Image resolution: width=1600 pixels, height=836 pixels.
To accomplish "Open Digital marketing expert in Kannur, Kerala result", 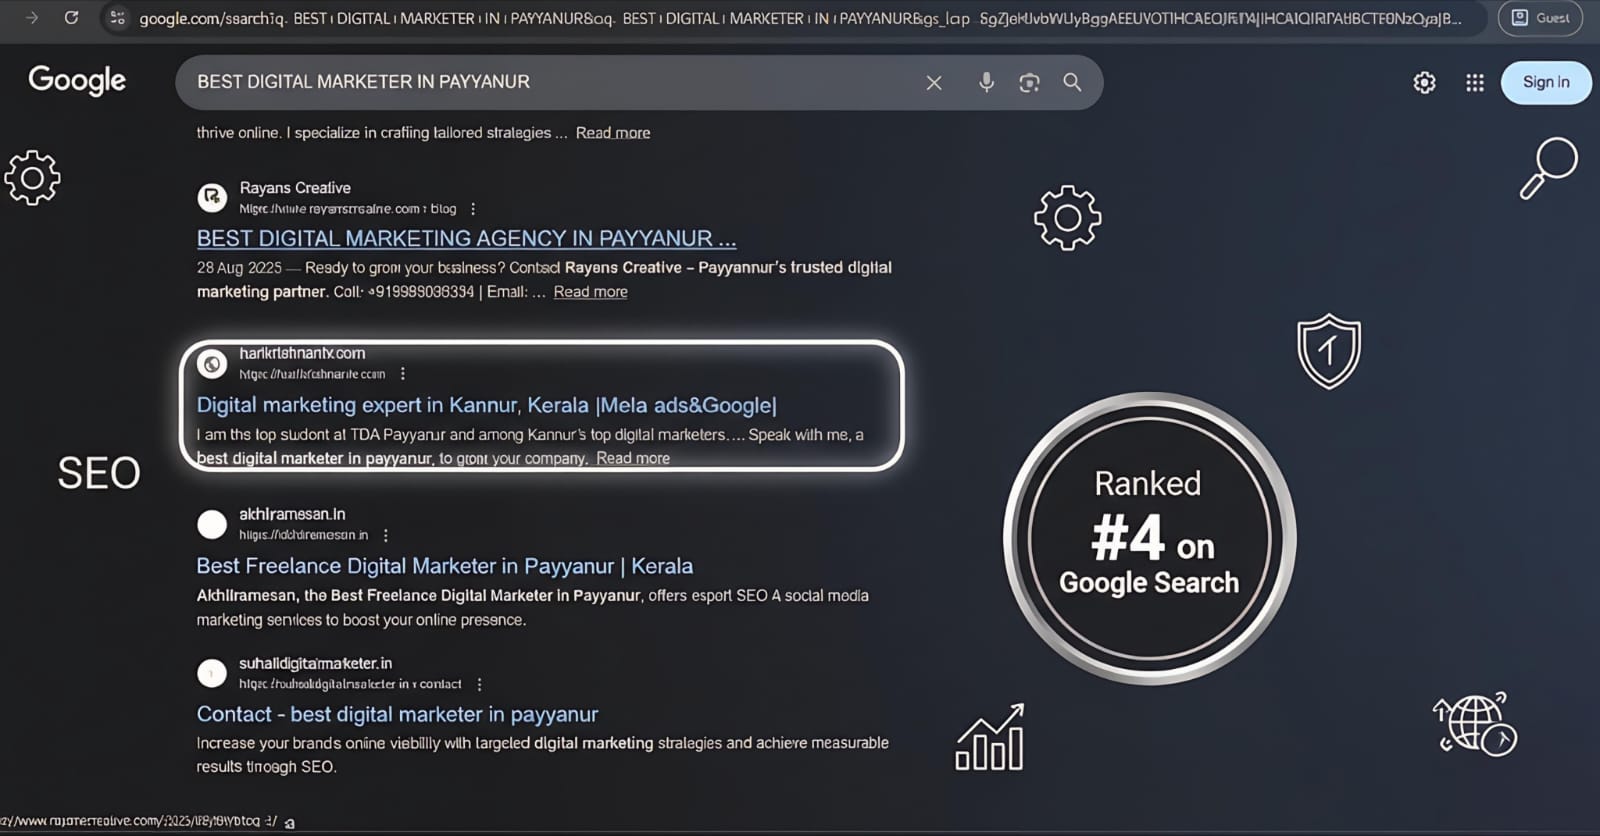I will point(487,405).
